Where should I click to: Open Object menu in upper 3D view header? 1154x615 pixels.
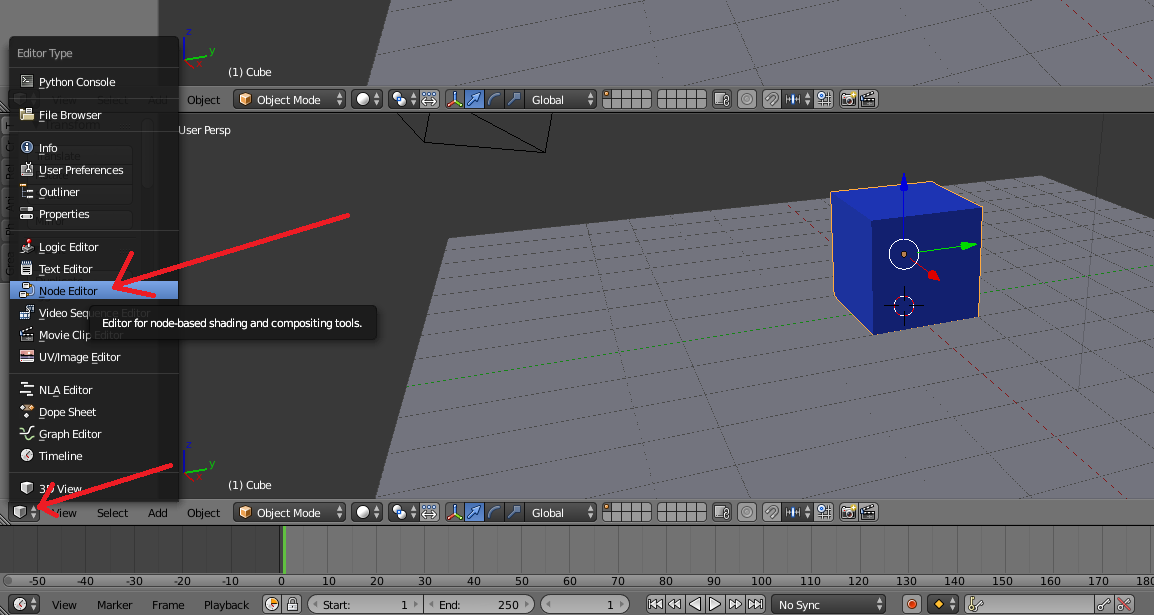tap(203, 100)
